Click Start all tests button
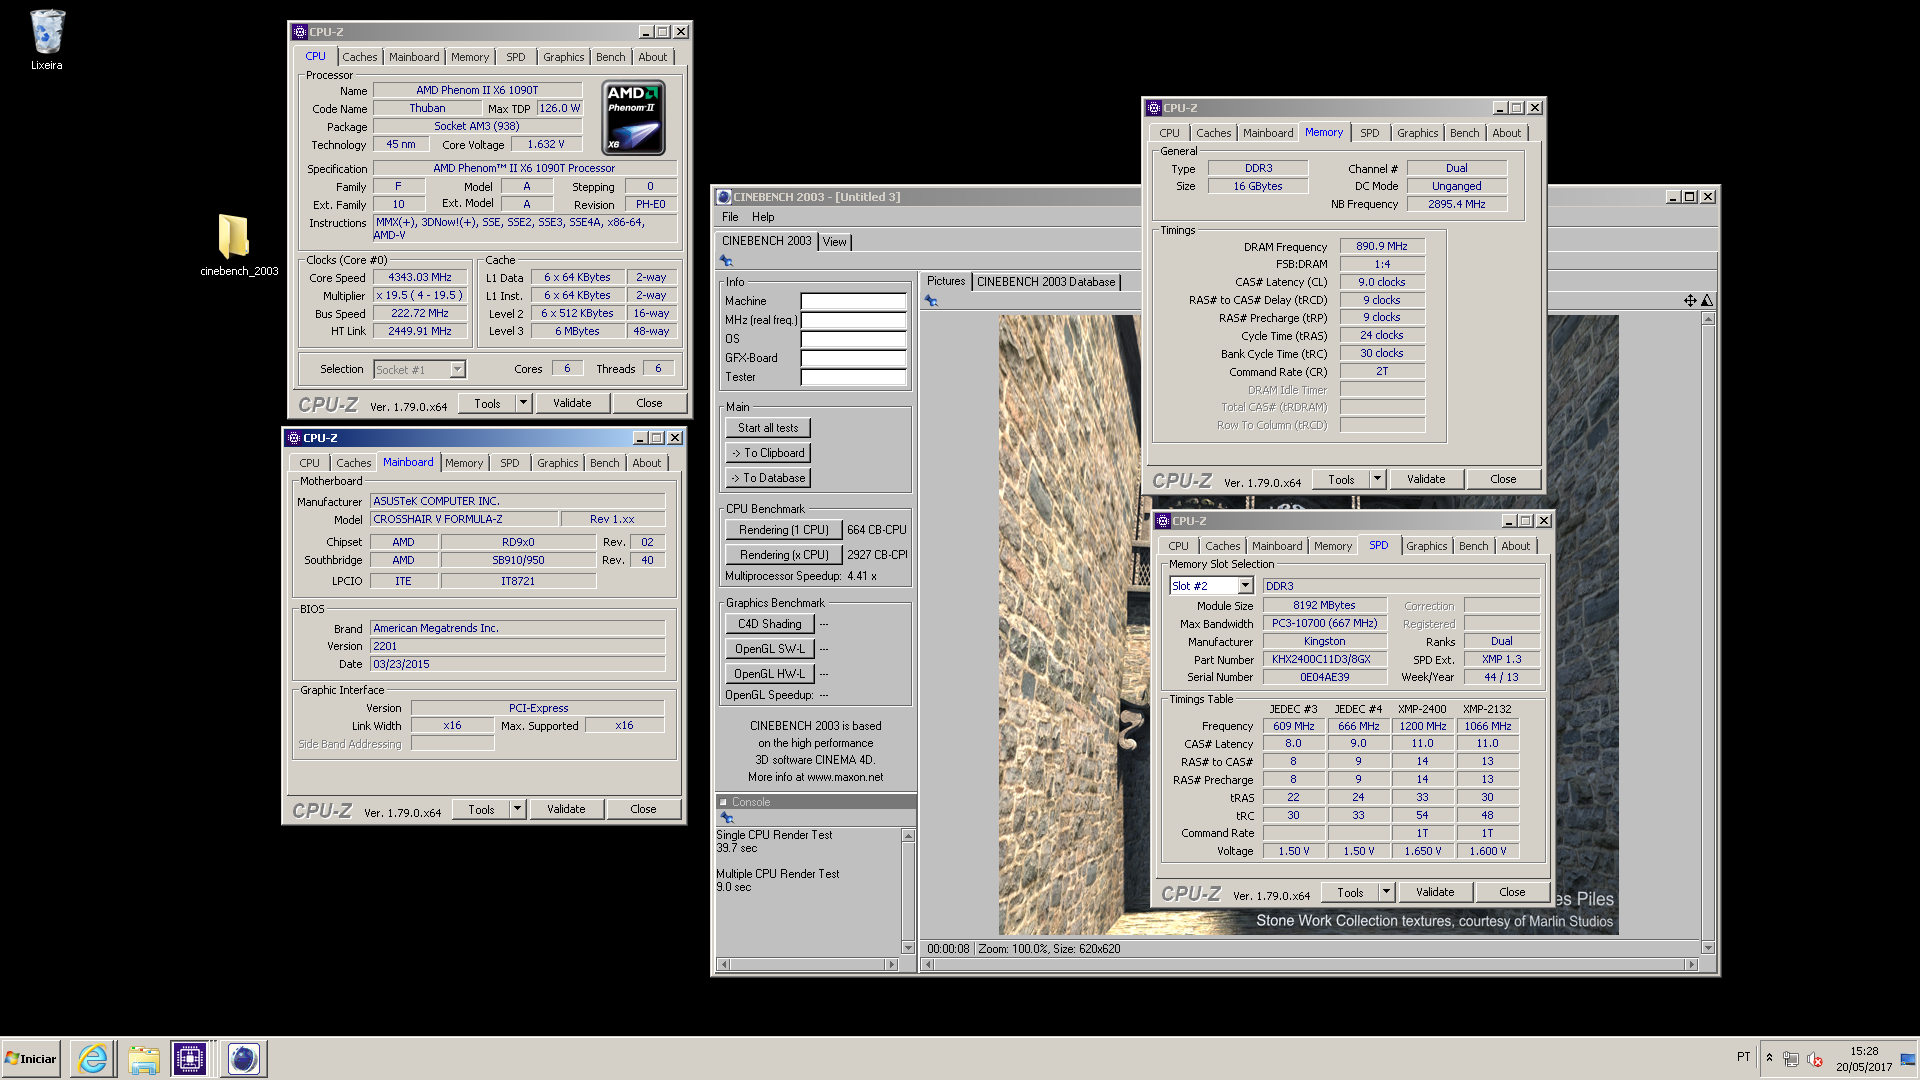 click(768, 428)
